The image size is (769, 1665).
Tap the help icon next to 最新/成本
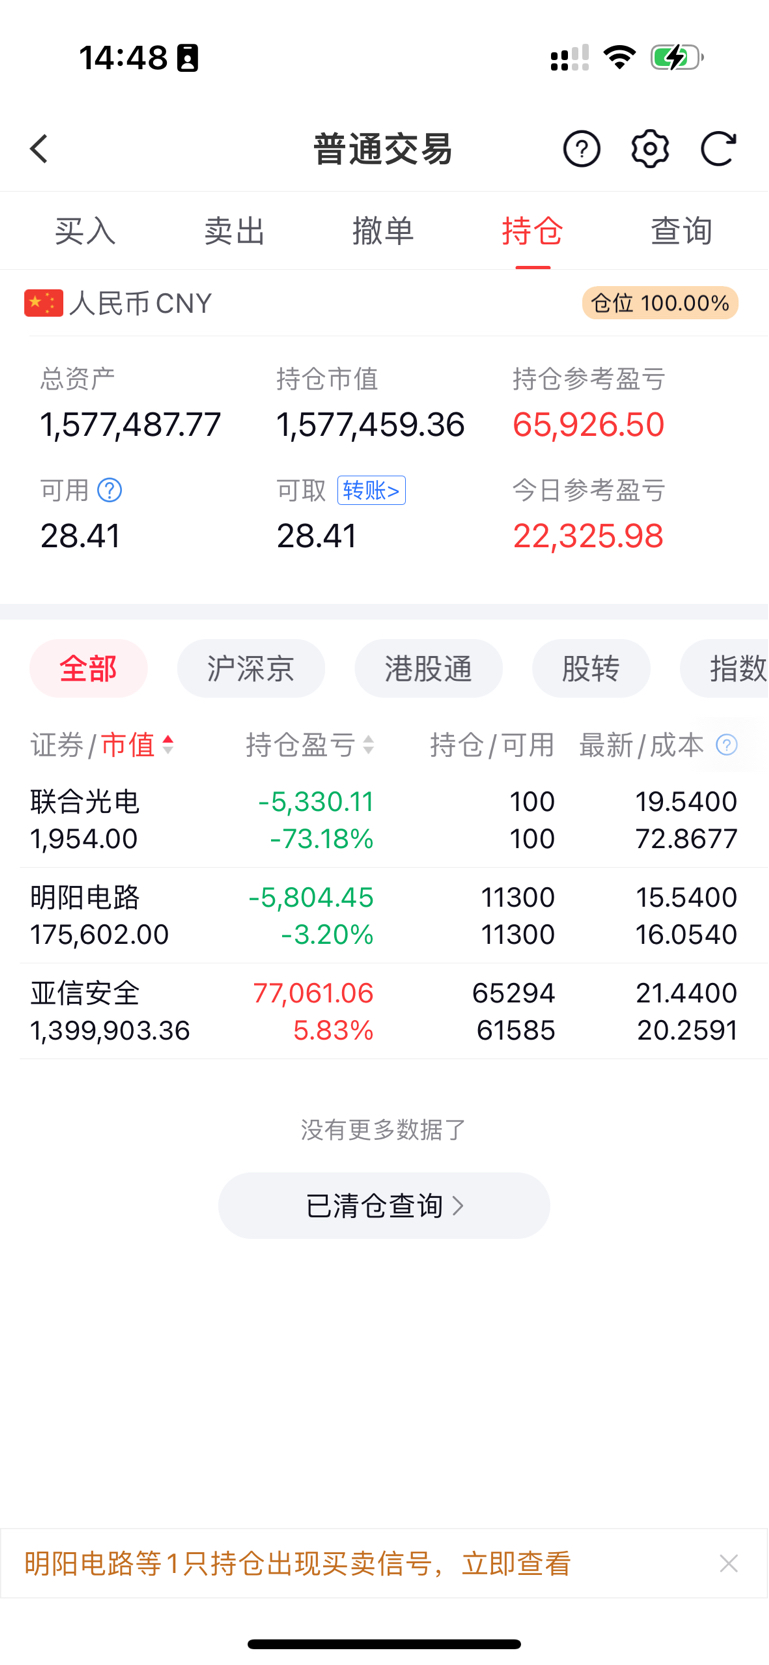tap(727, 745)
